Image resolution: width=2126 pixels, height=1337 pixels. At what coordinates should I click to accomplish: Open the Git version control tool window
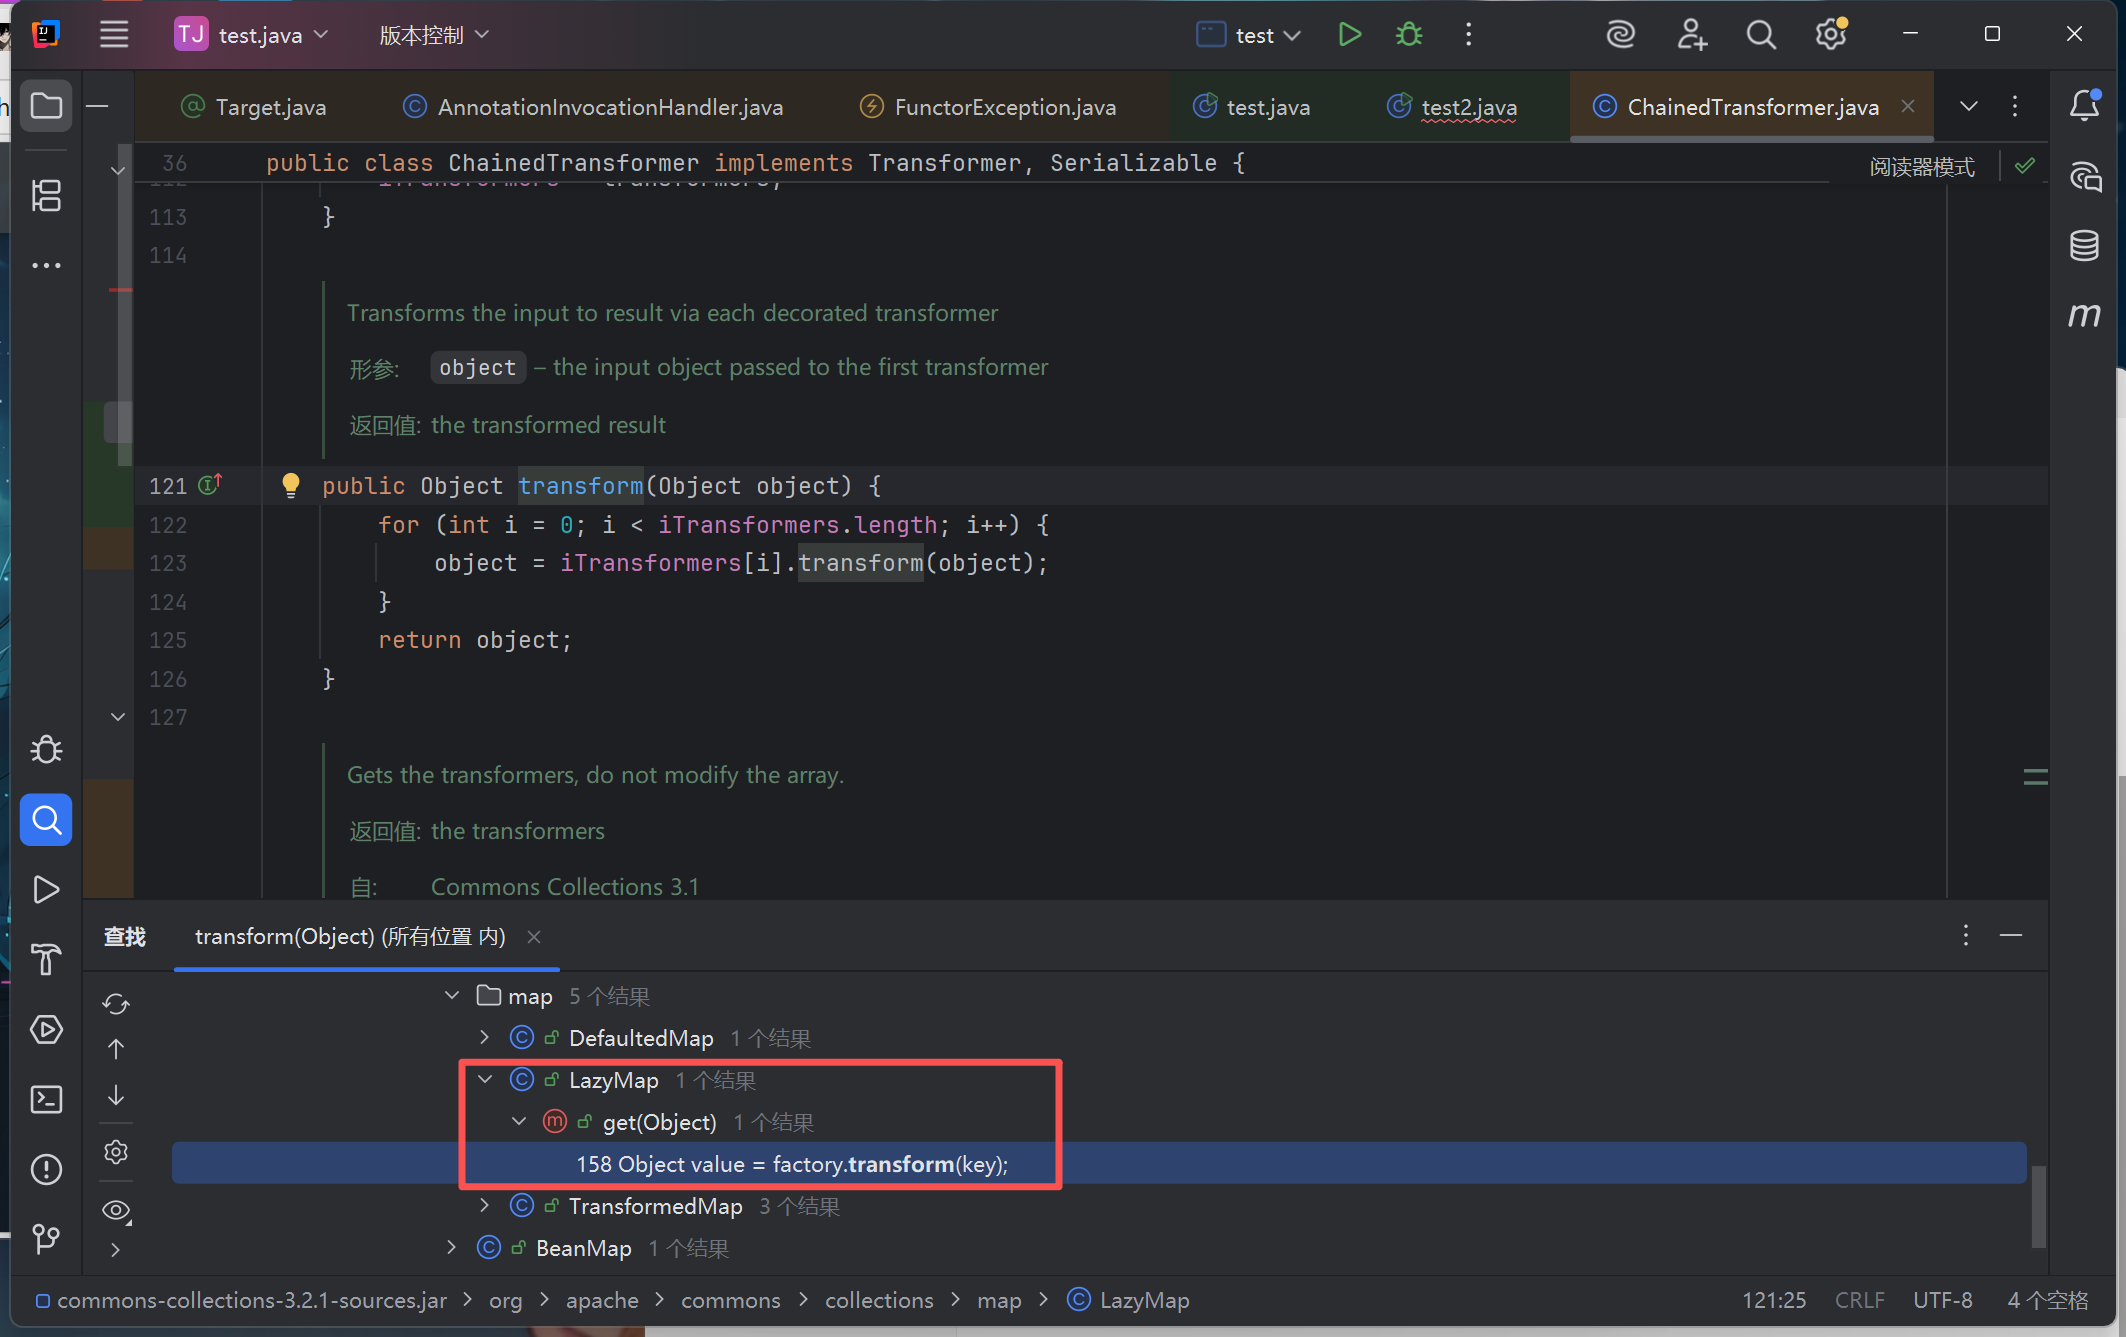[x=46, y=1239]
